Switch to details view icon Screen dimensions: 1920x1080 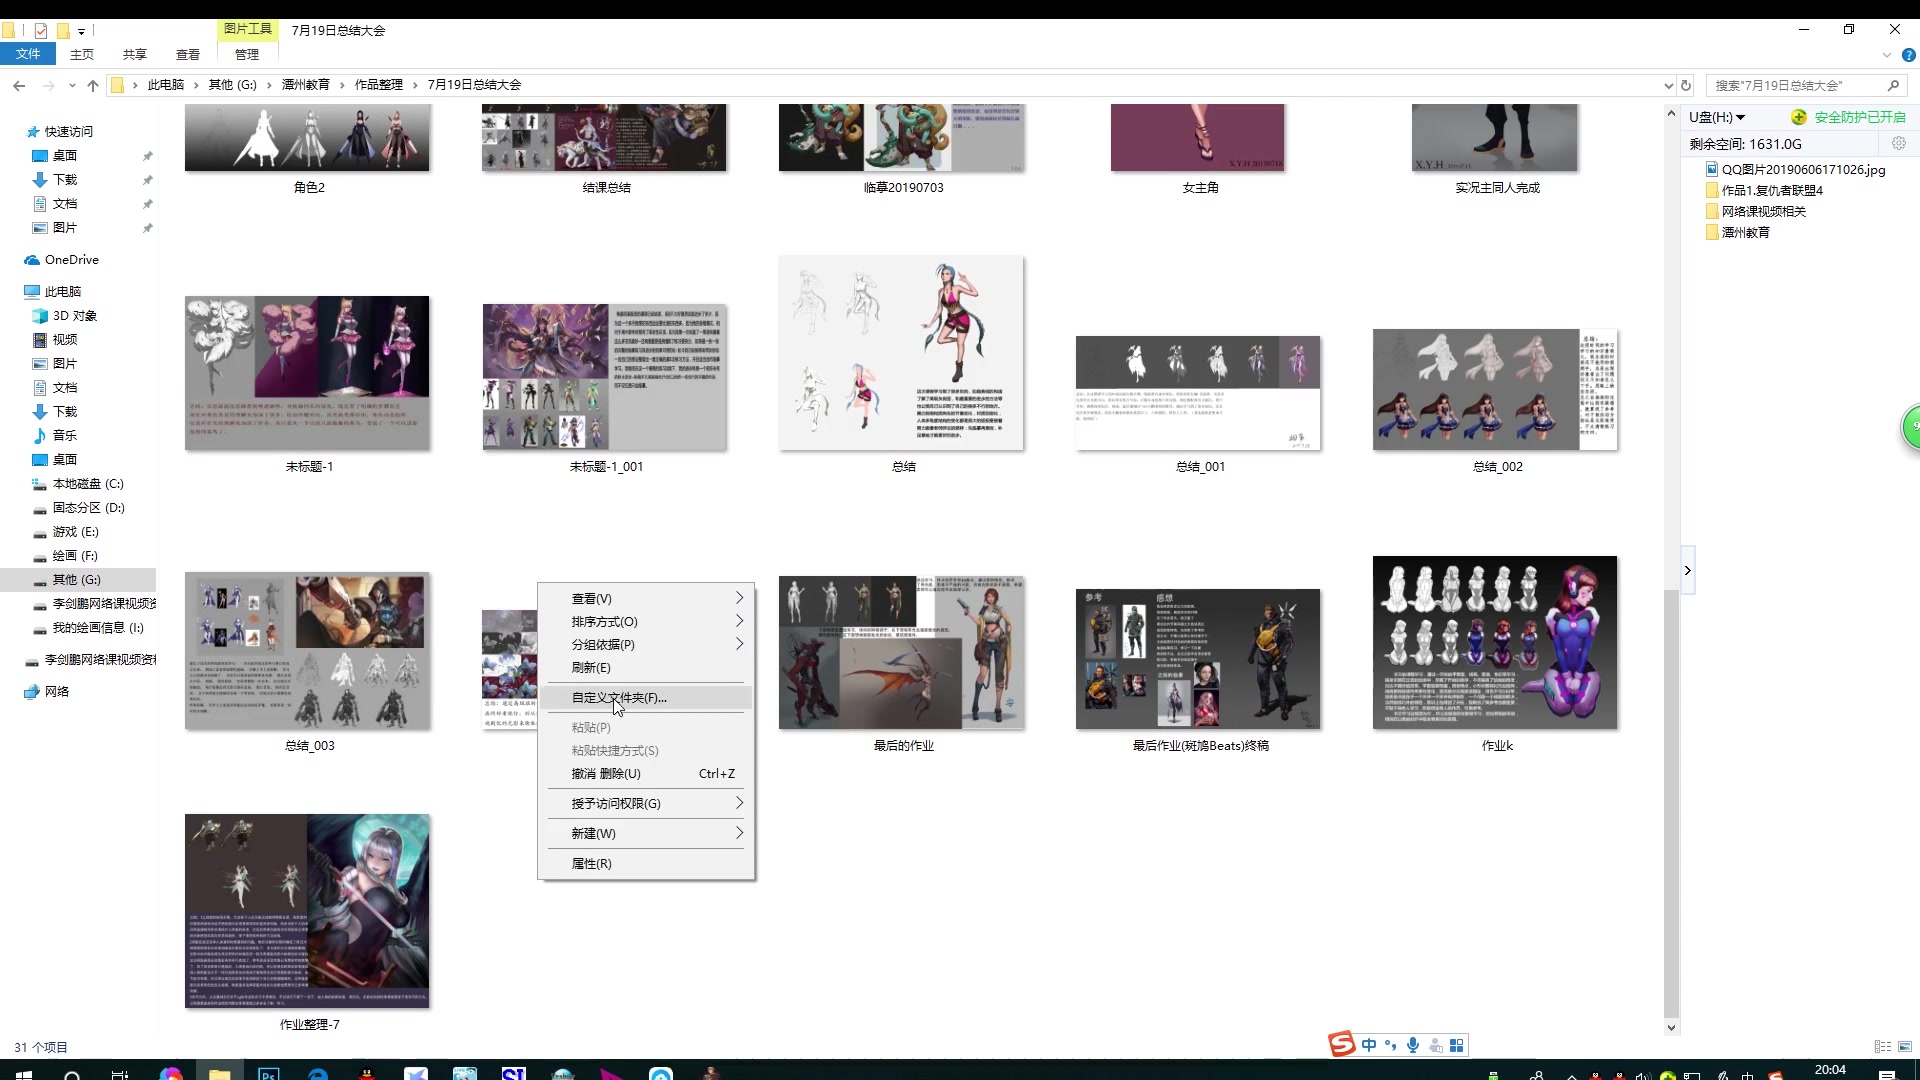point(1882,1047)
